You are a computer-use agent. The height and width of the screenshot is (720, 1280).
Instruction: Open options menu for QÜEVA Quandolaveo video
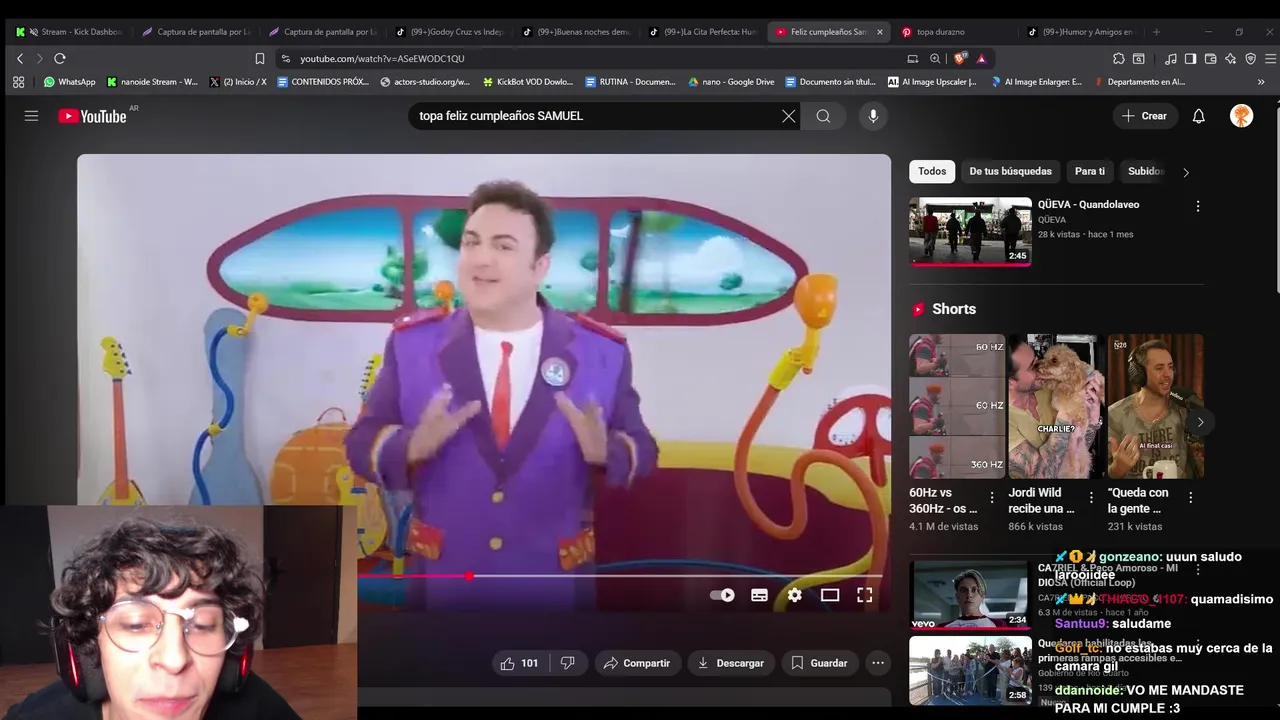(x=1197, y=206)
